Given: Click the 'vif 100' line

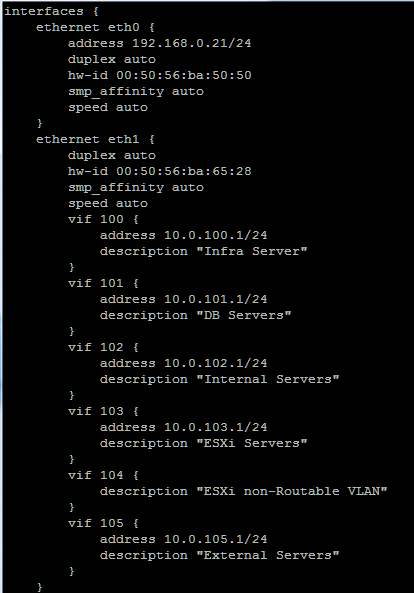Looking at the screenshot, I should coord(103,219).
